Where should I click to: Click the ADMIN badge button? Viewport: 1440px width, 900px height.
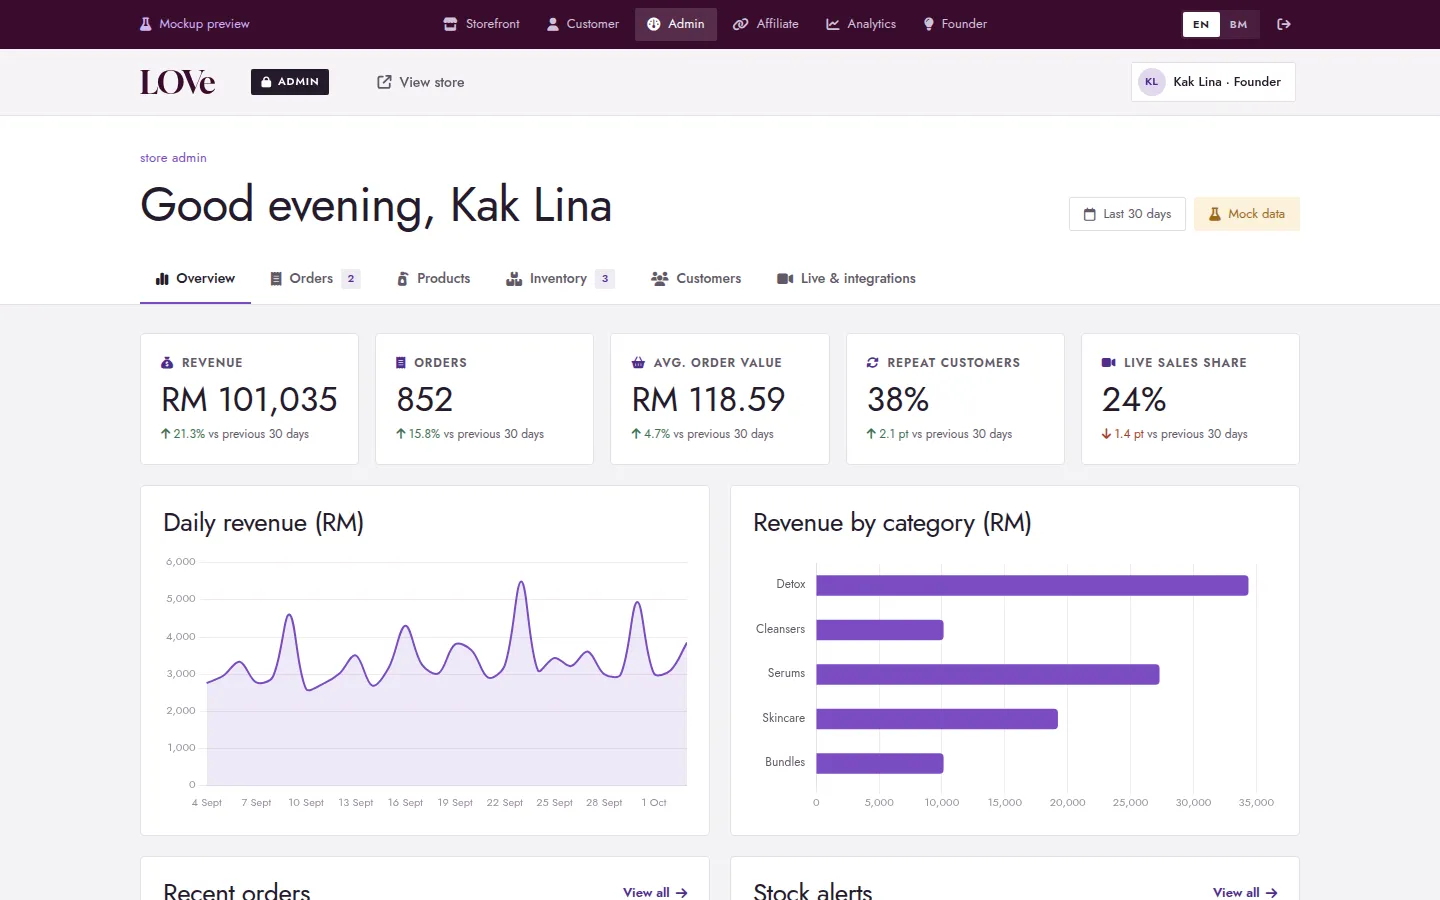[290, 82]
